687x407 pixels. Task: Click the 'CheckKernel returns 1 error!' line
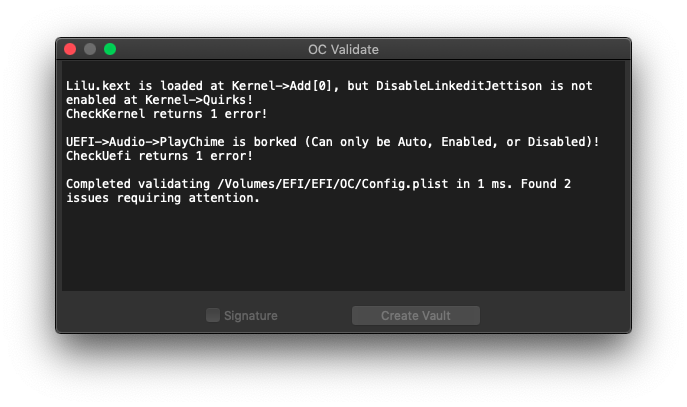coord(166,114)
